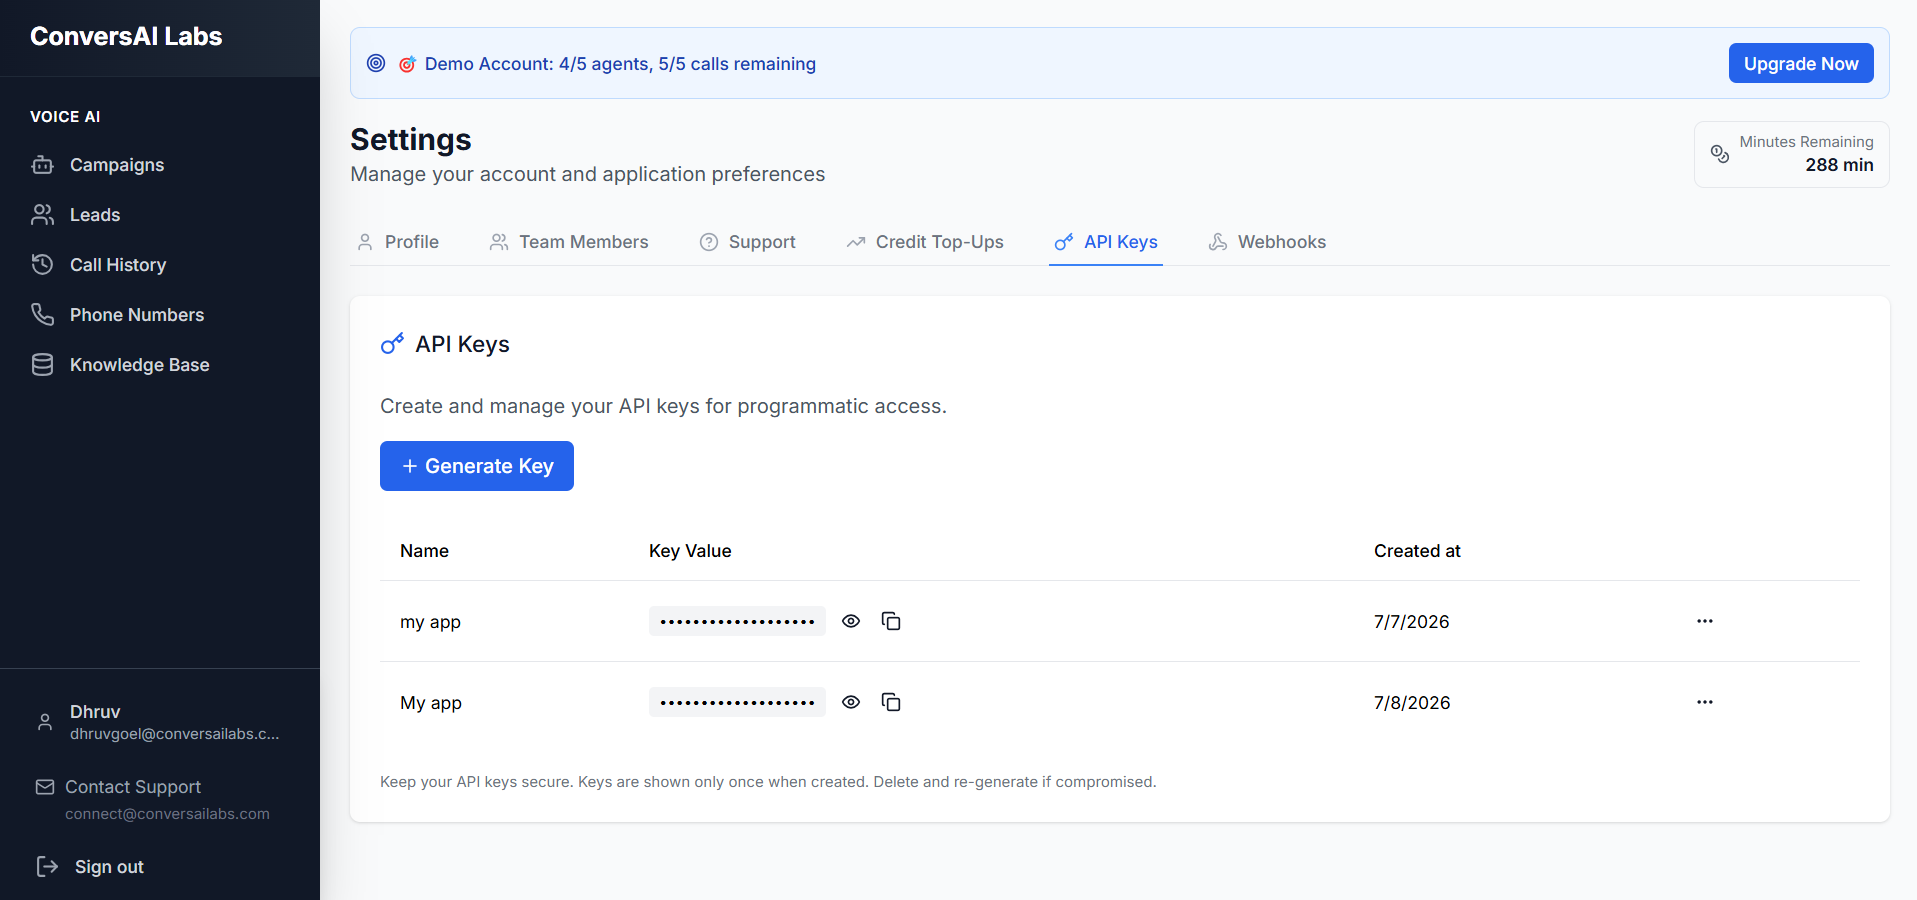Reveal the 'my app' key created 7/7/2026

pos(851,621)
